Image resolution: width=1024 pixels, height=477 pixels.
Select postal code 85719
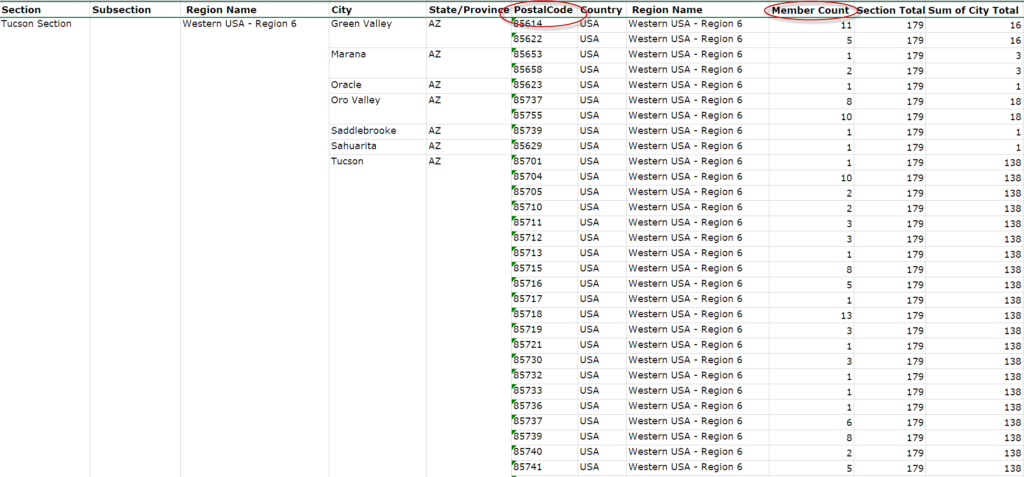click(x=528, y=329)
